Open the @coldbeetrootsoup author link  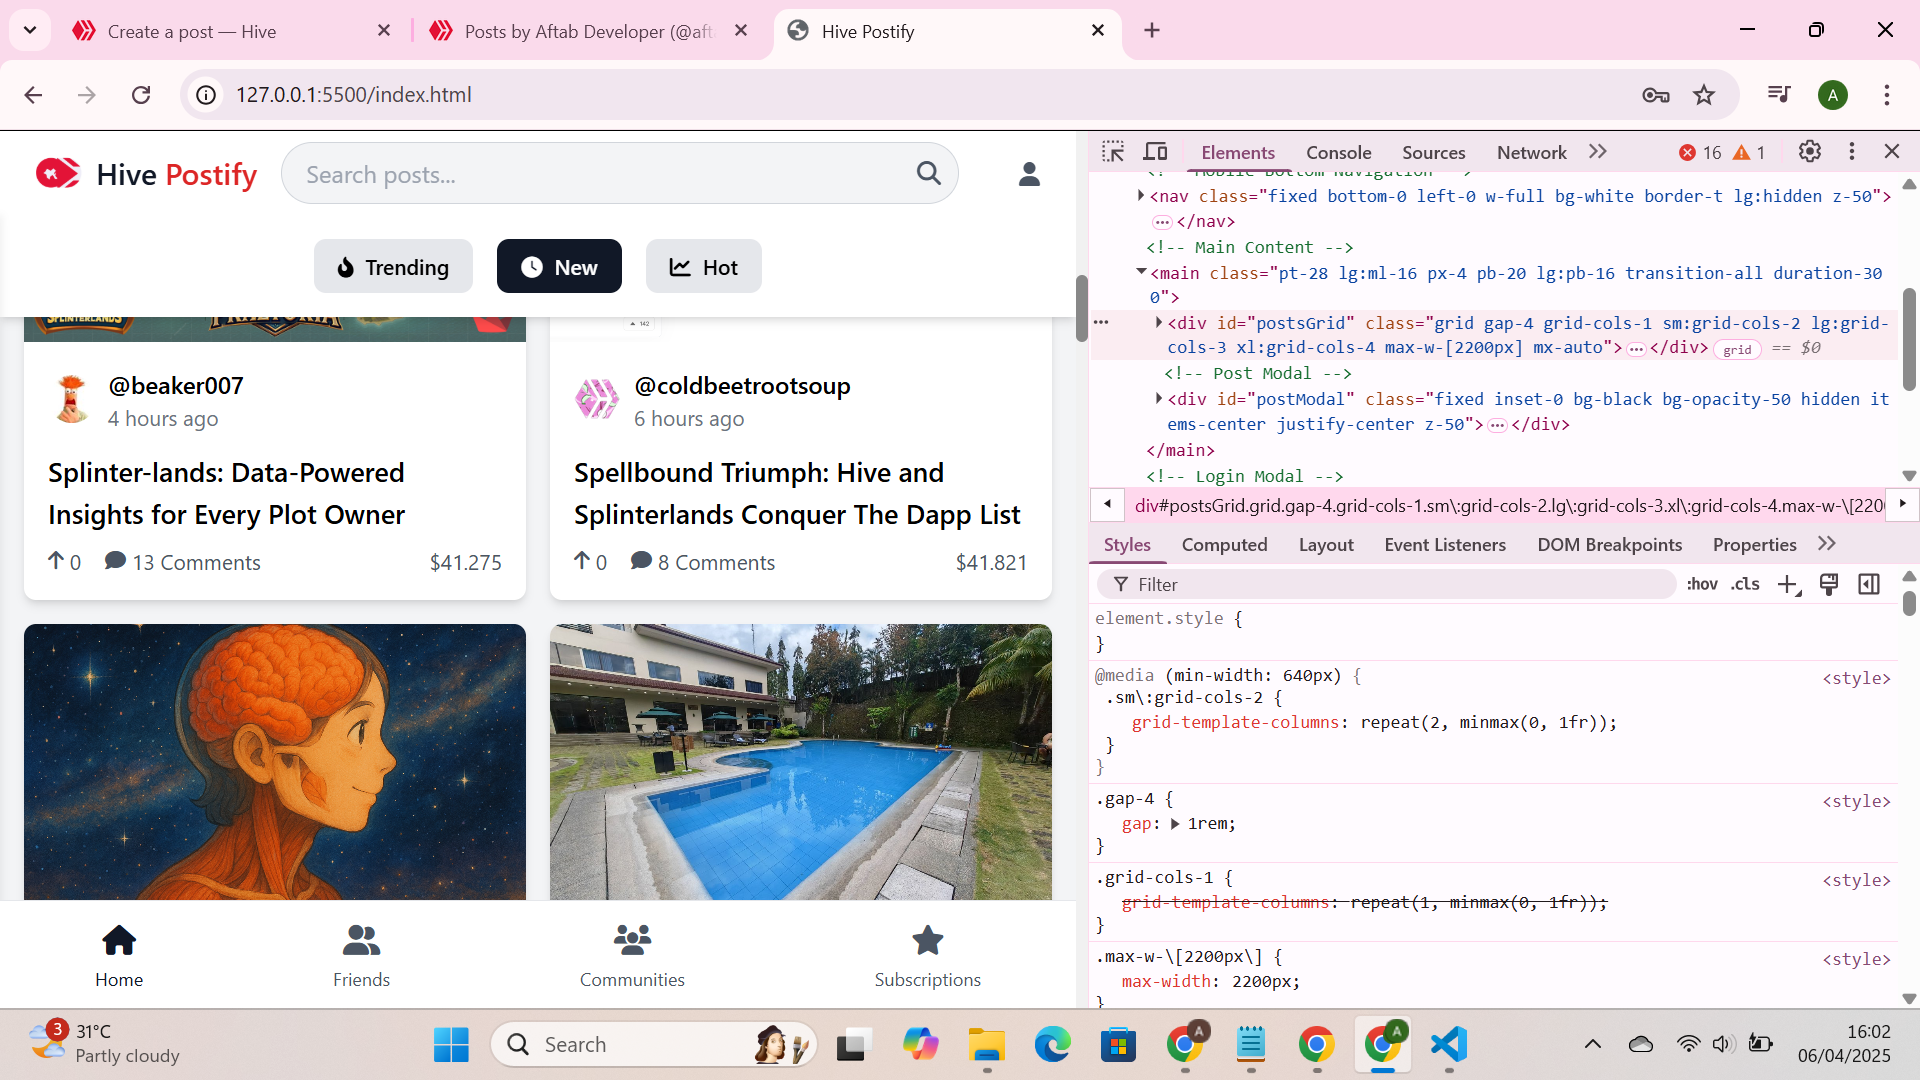point(742,386)
